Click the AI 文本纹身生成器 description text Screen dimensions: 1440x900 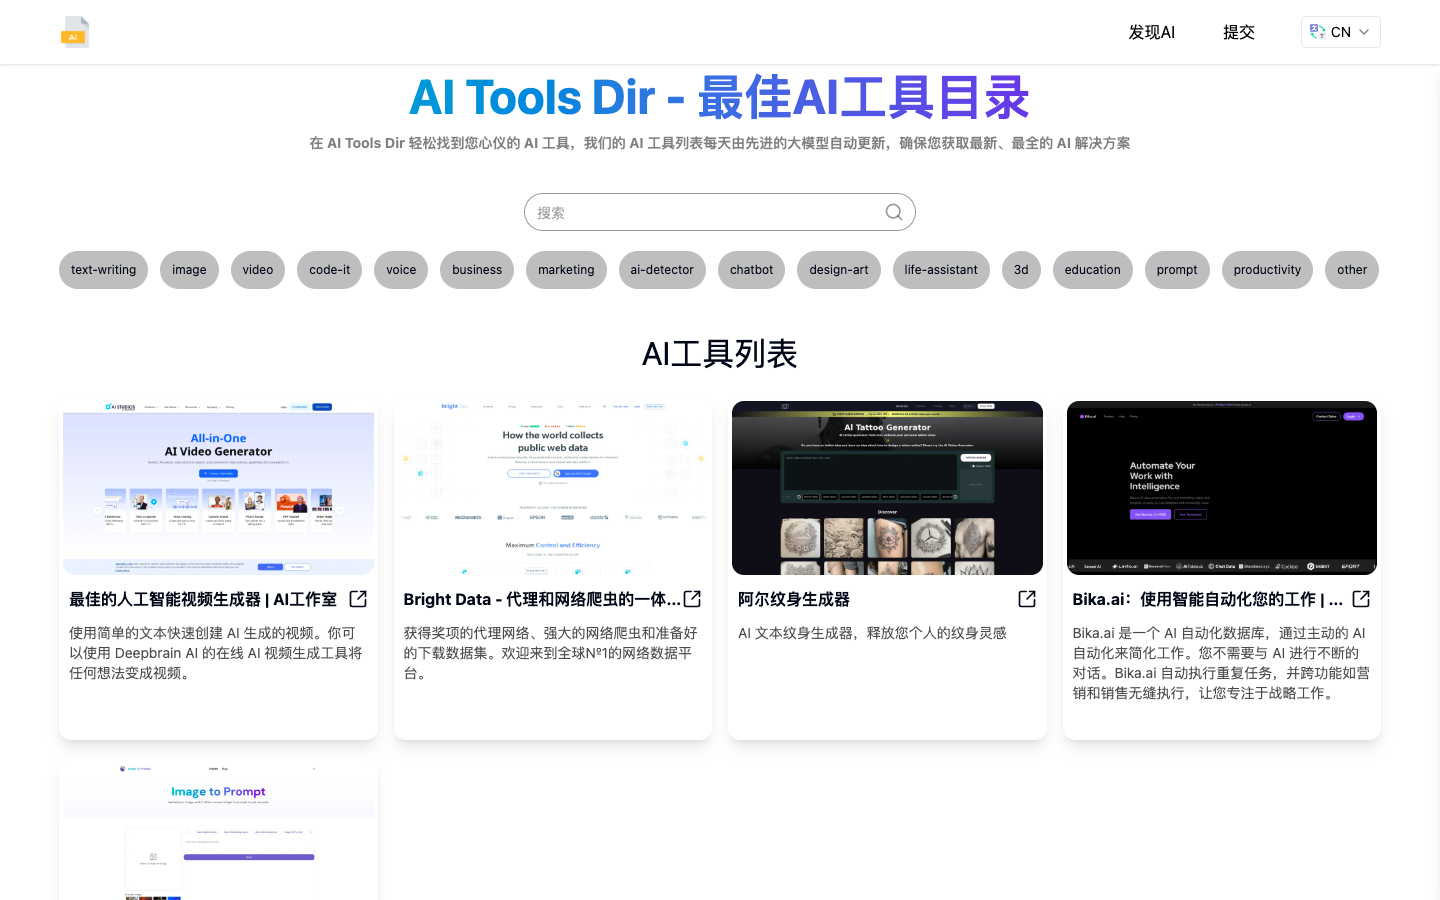click(x=872, y=633)
